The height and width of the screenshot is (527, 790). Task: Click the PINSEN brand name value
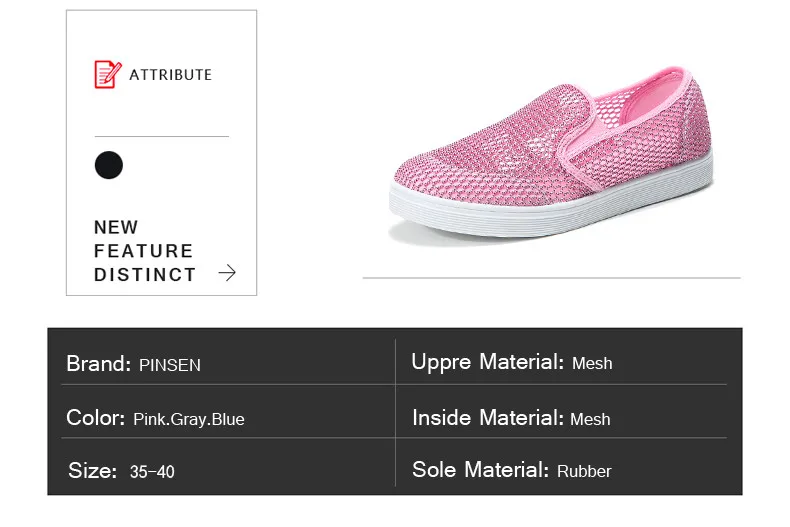[x=170, y=365]
